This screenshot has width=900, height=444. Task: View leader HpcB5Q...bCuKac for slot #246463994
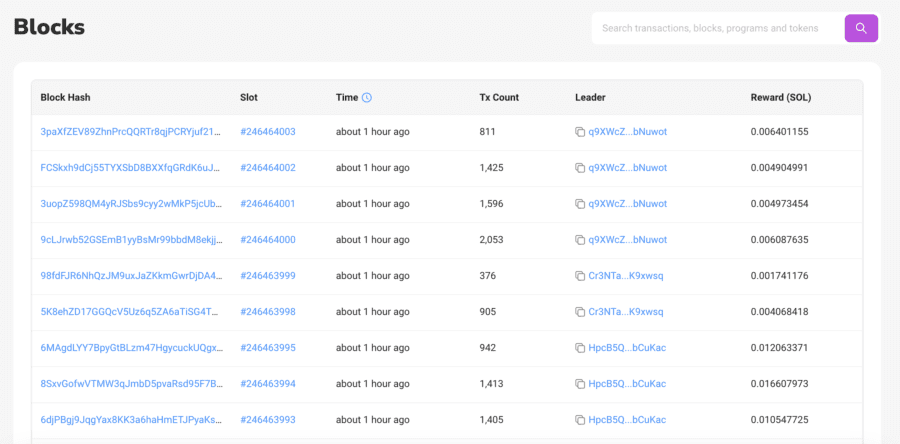[x=627, y=384]
